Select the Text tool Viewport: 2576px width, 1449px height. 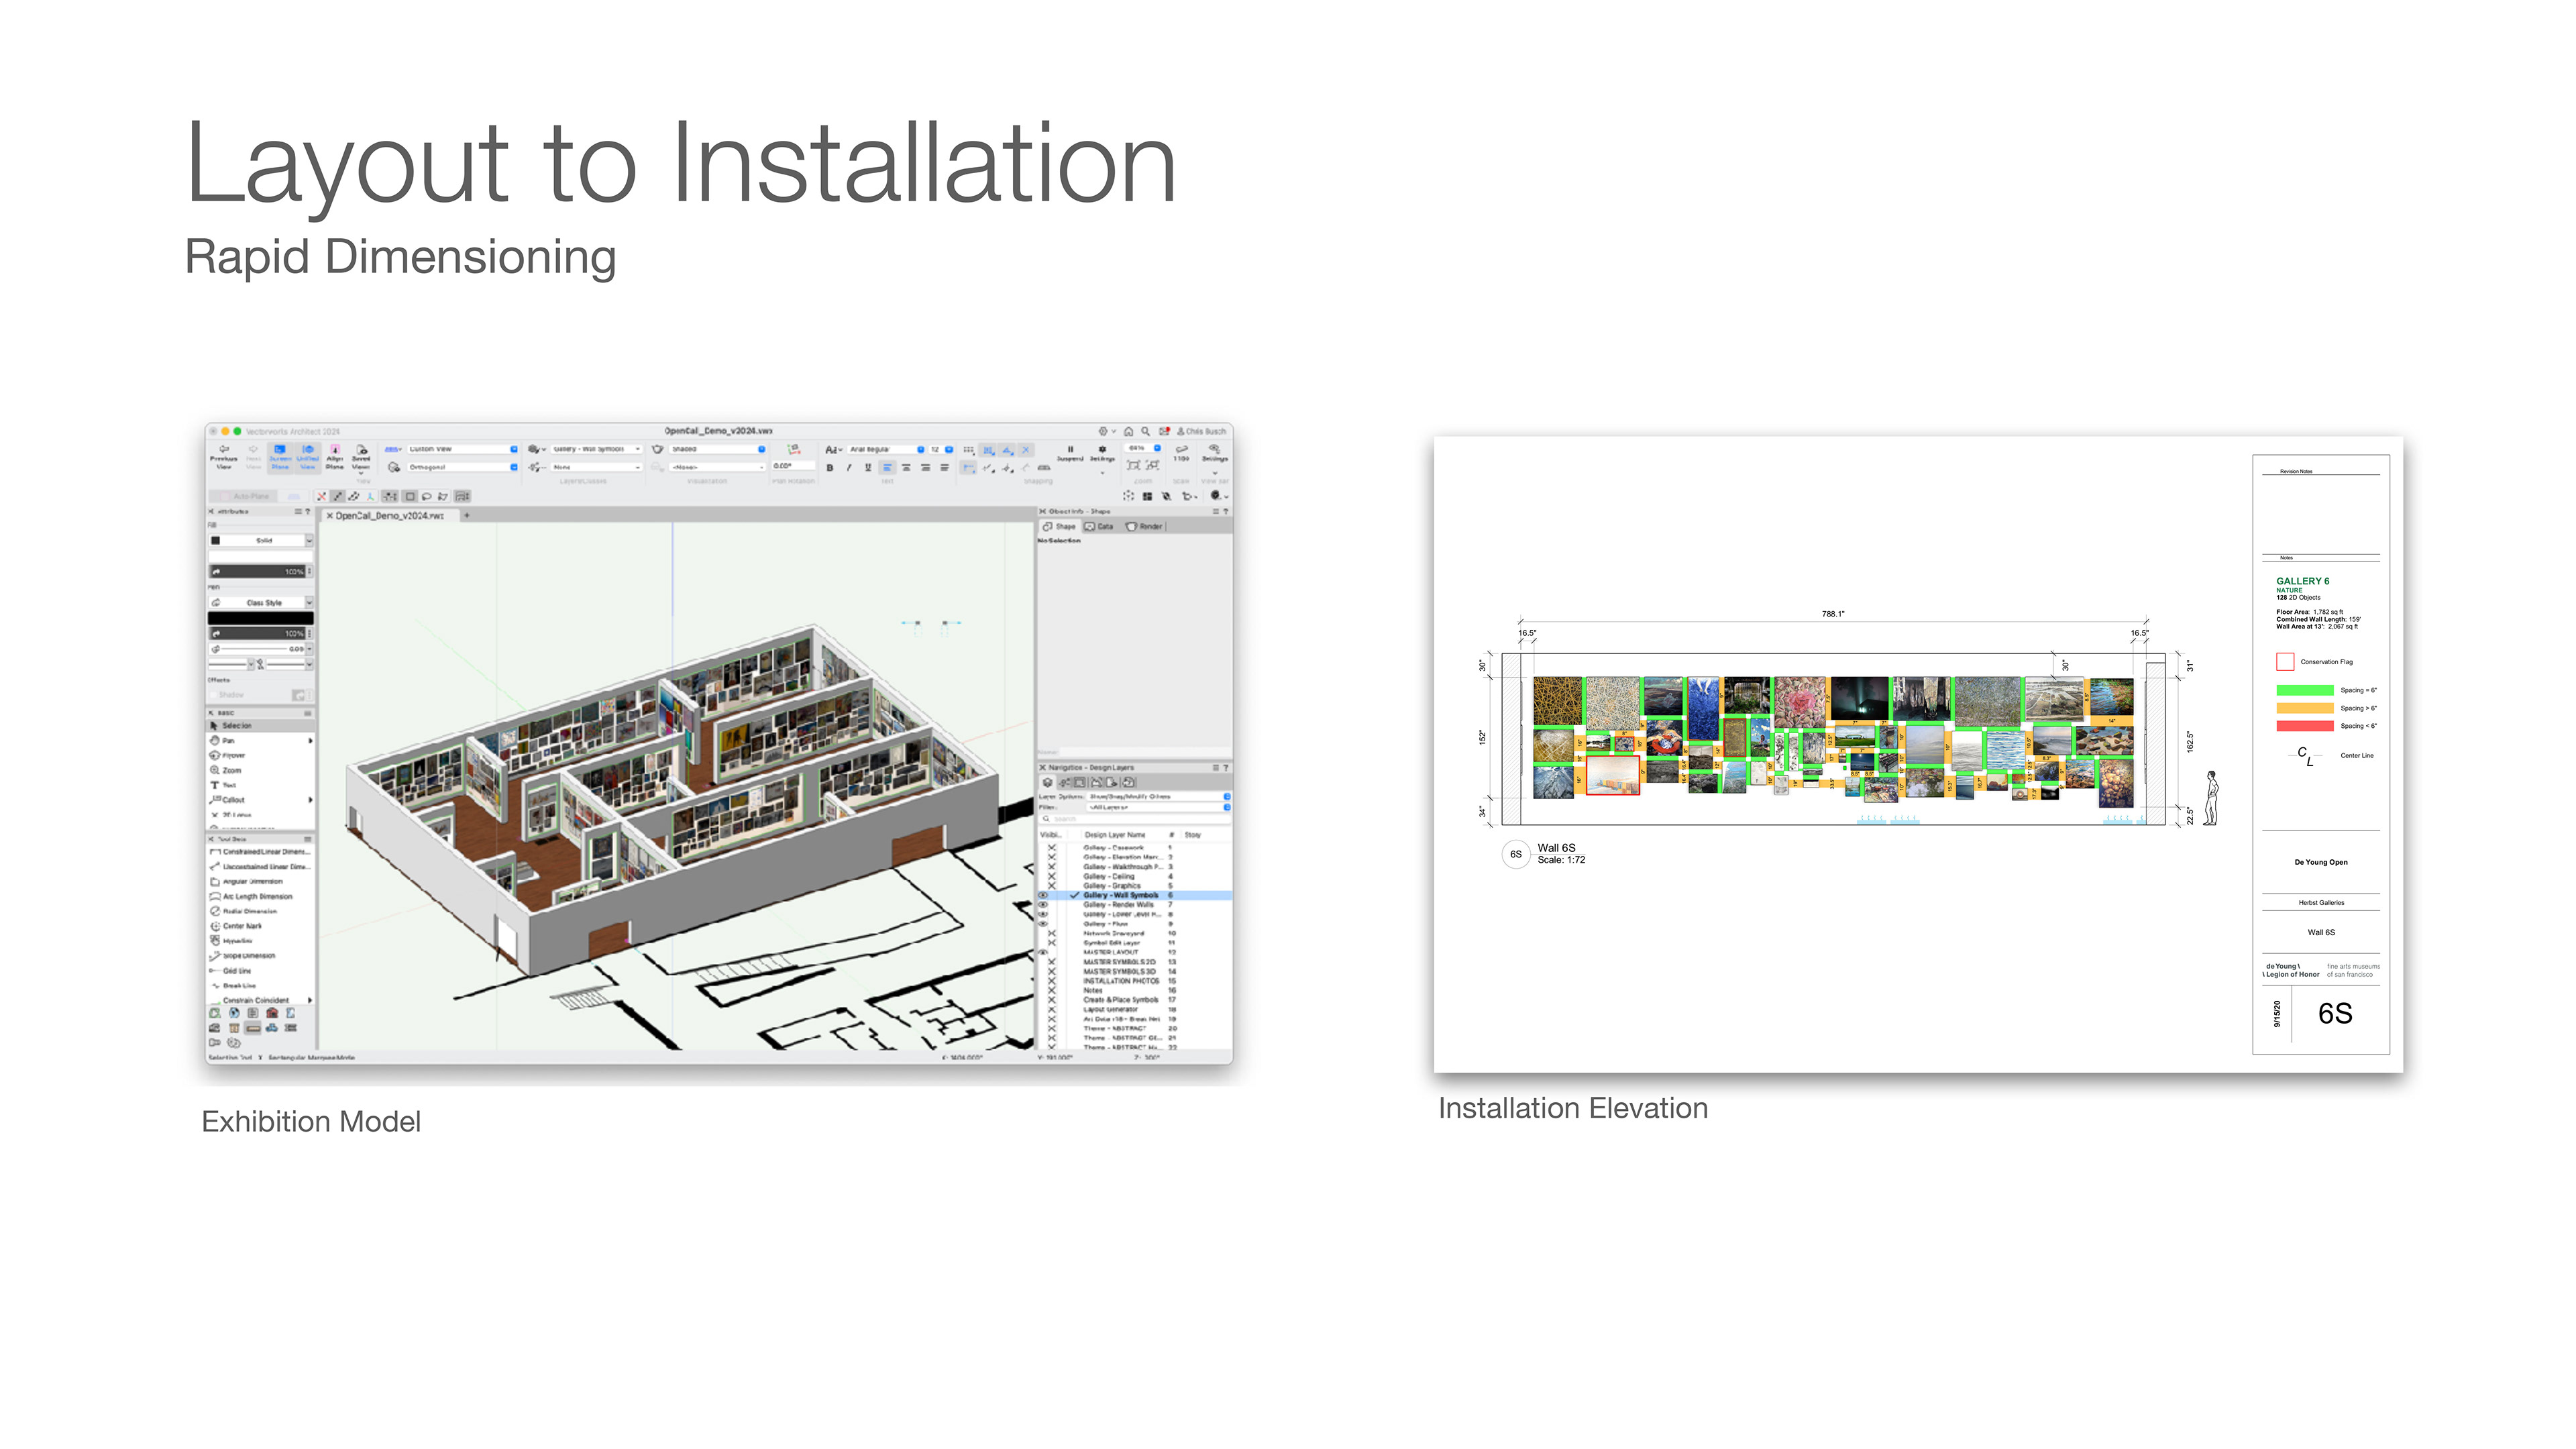(x=260, y=786)
